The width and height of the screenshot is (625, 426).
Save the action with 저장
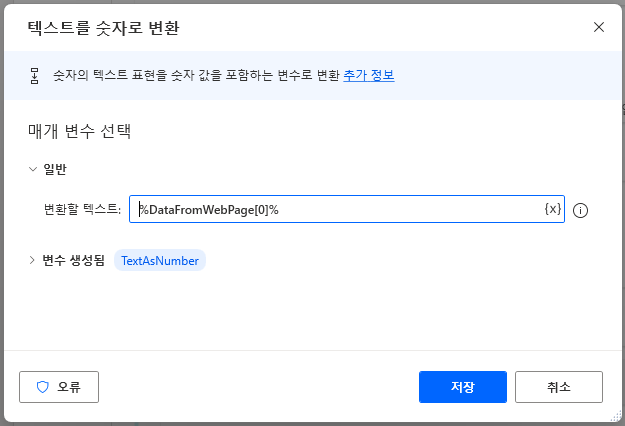pyautogui.click(x=463, y=387)
